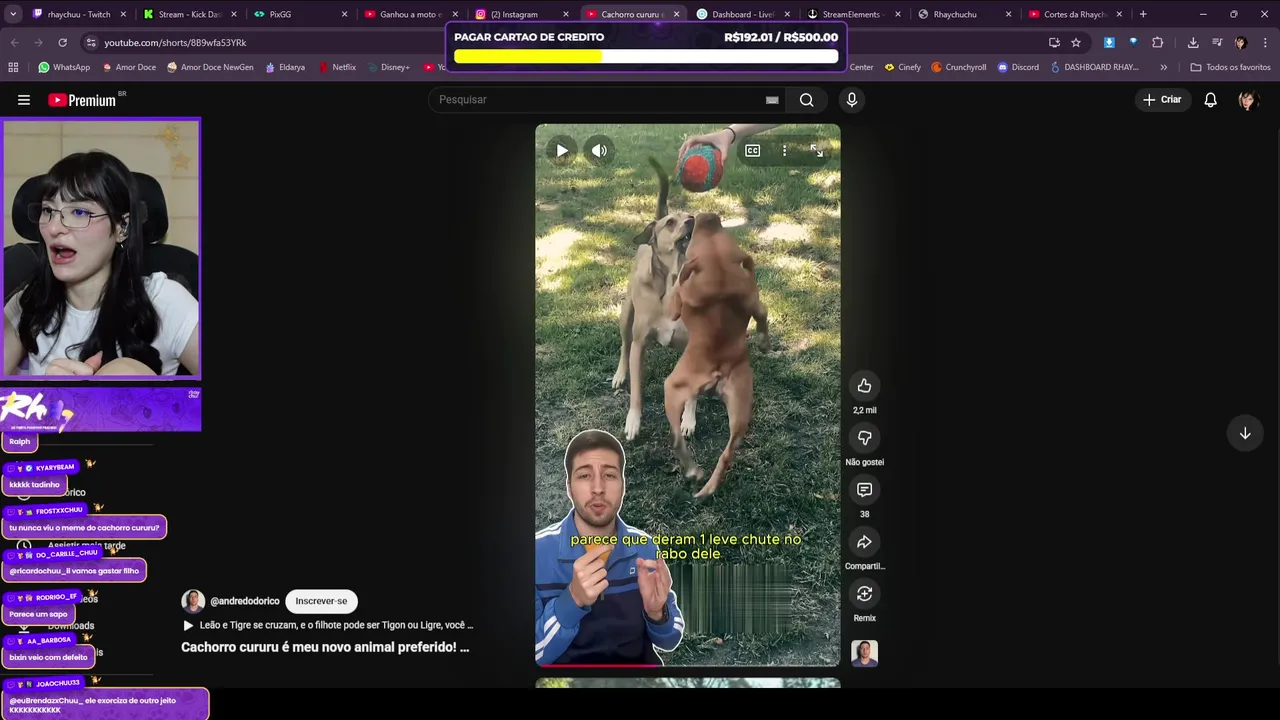The image size is (1280, 720).
Task: Open the on-screen keyboard icon in search
Action: pyautogui.click(x=772, y=100)
